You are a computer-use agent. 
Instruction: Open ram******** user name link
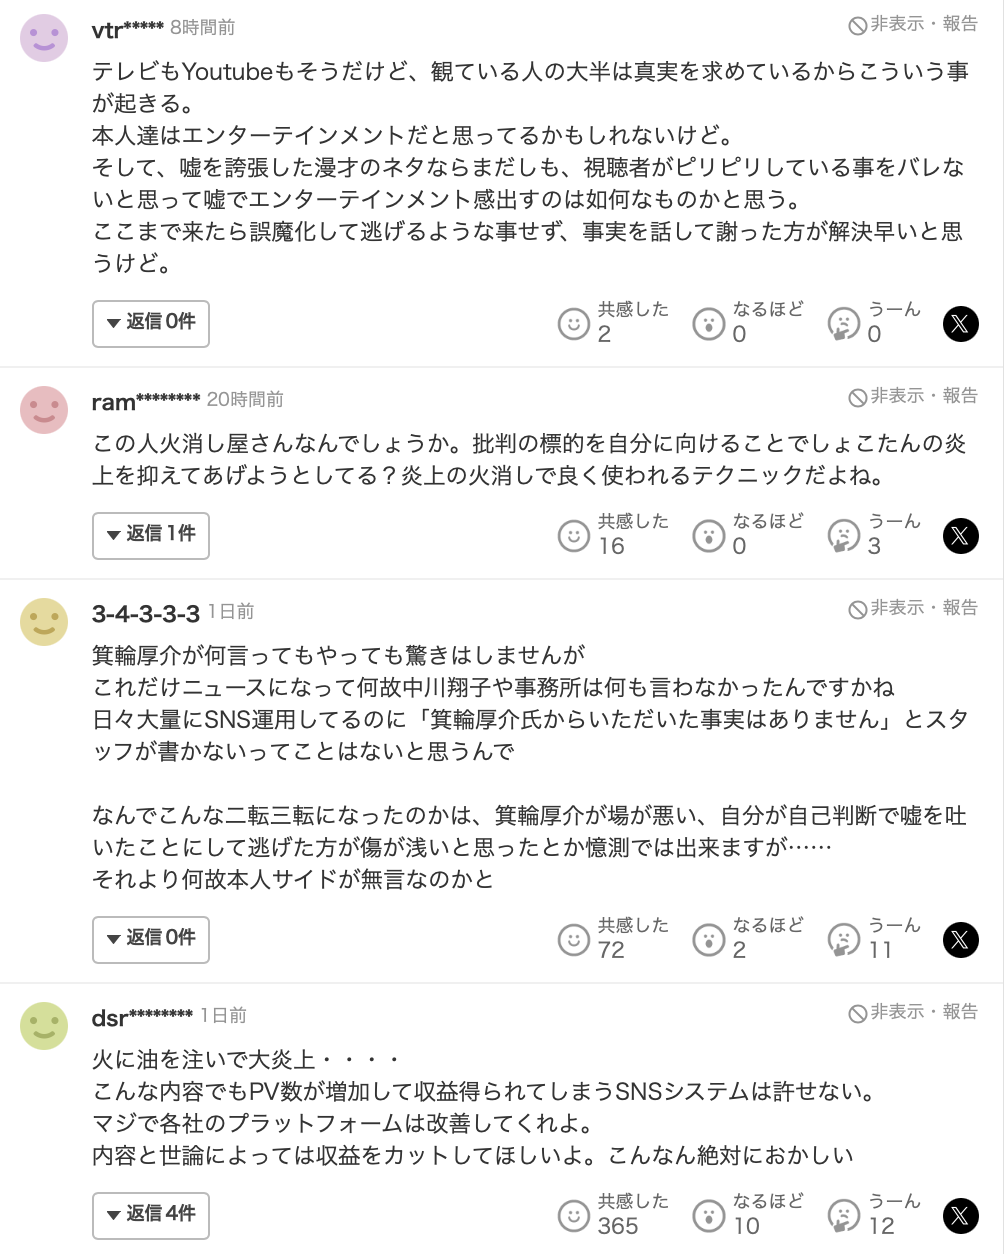146,400
